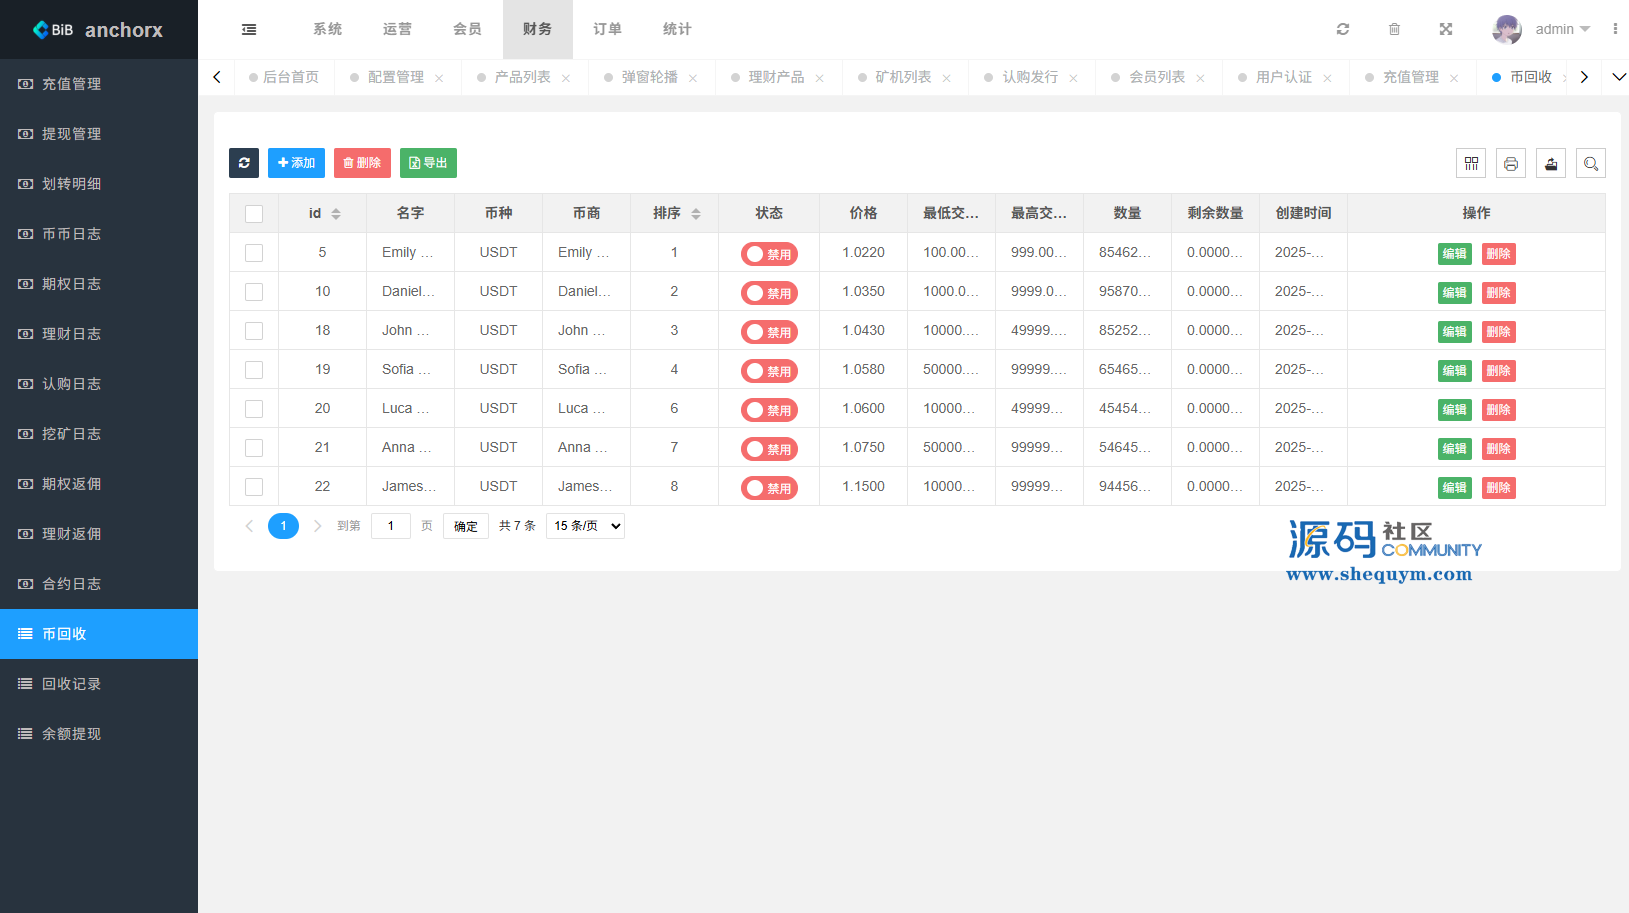Viewport: 1629px width, 913px height.
Task: Switch to the 订单 top menu
Action: coord(607,29)
